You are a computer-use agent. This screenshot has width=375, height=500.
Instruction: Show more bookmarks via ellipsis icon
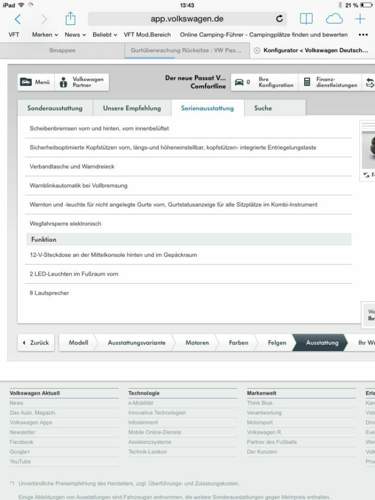pos(363,35)
